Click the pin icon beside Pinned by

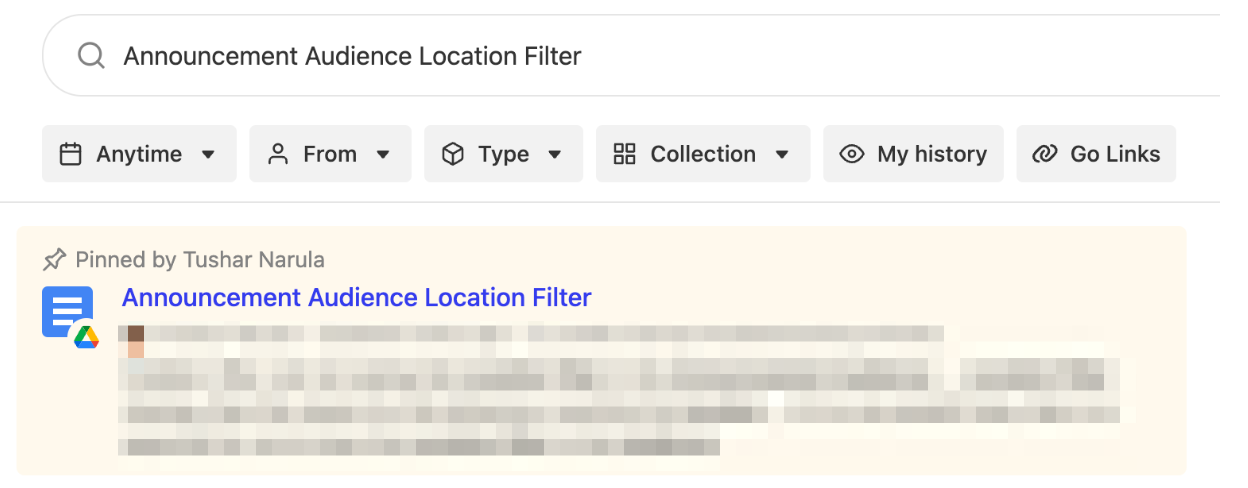tap(54, 260)
